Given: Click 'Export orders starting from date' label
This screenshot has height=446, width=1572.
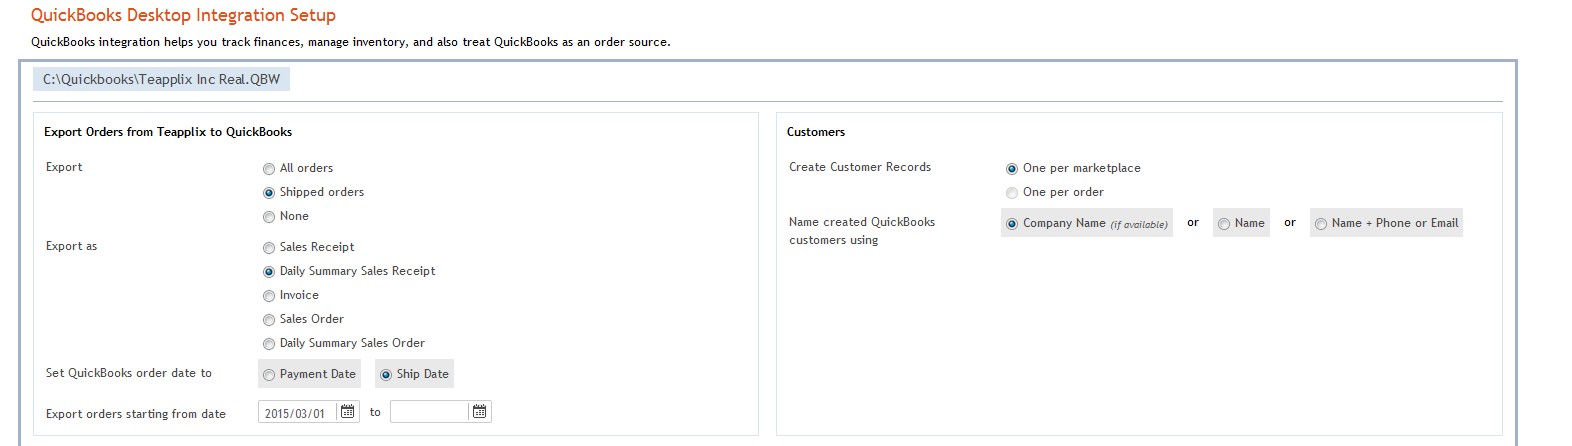Looking at the screenshot, I should click(136, 414).
